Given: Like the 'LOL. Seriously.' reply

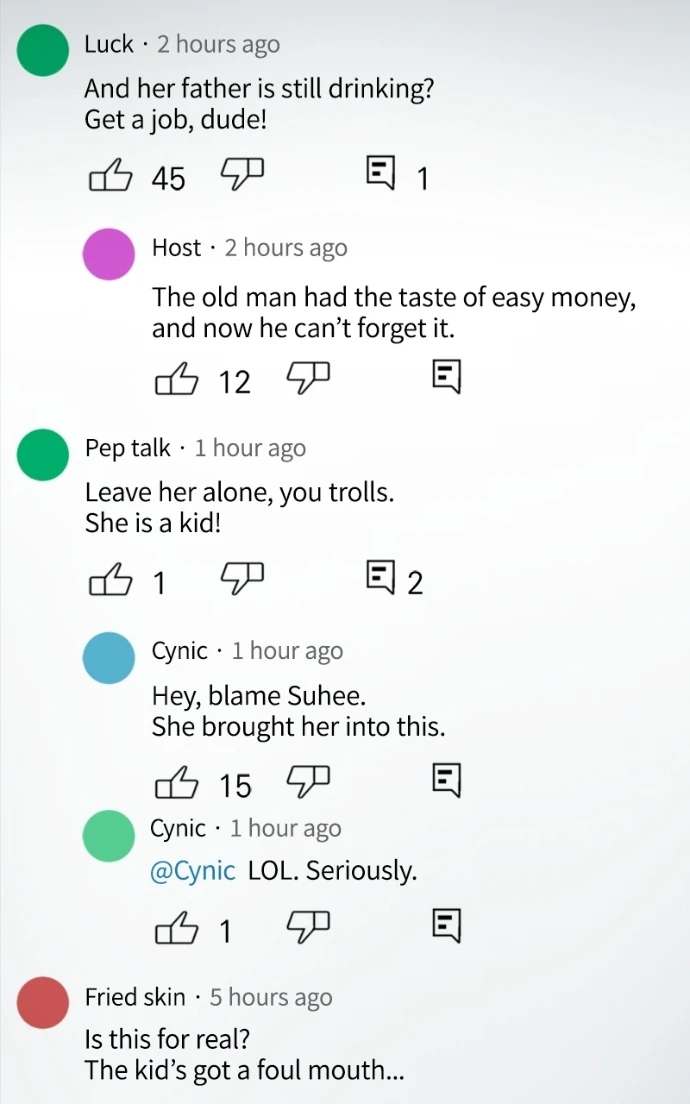Looking at the screenshot, I should point(177,930).
